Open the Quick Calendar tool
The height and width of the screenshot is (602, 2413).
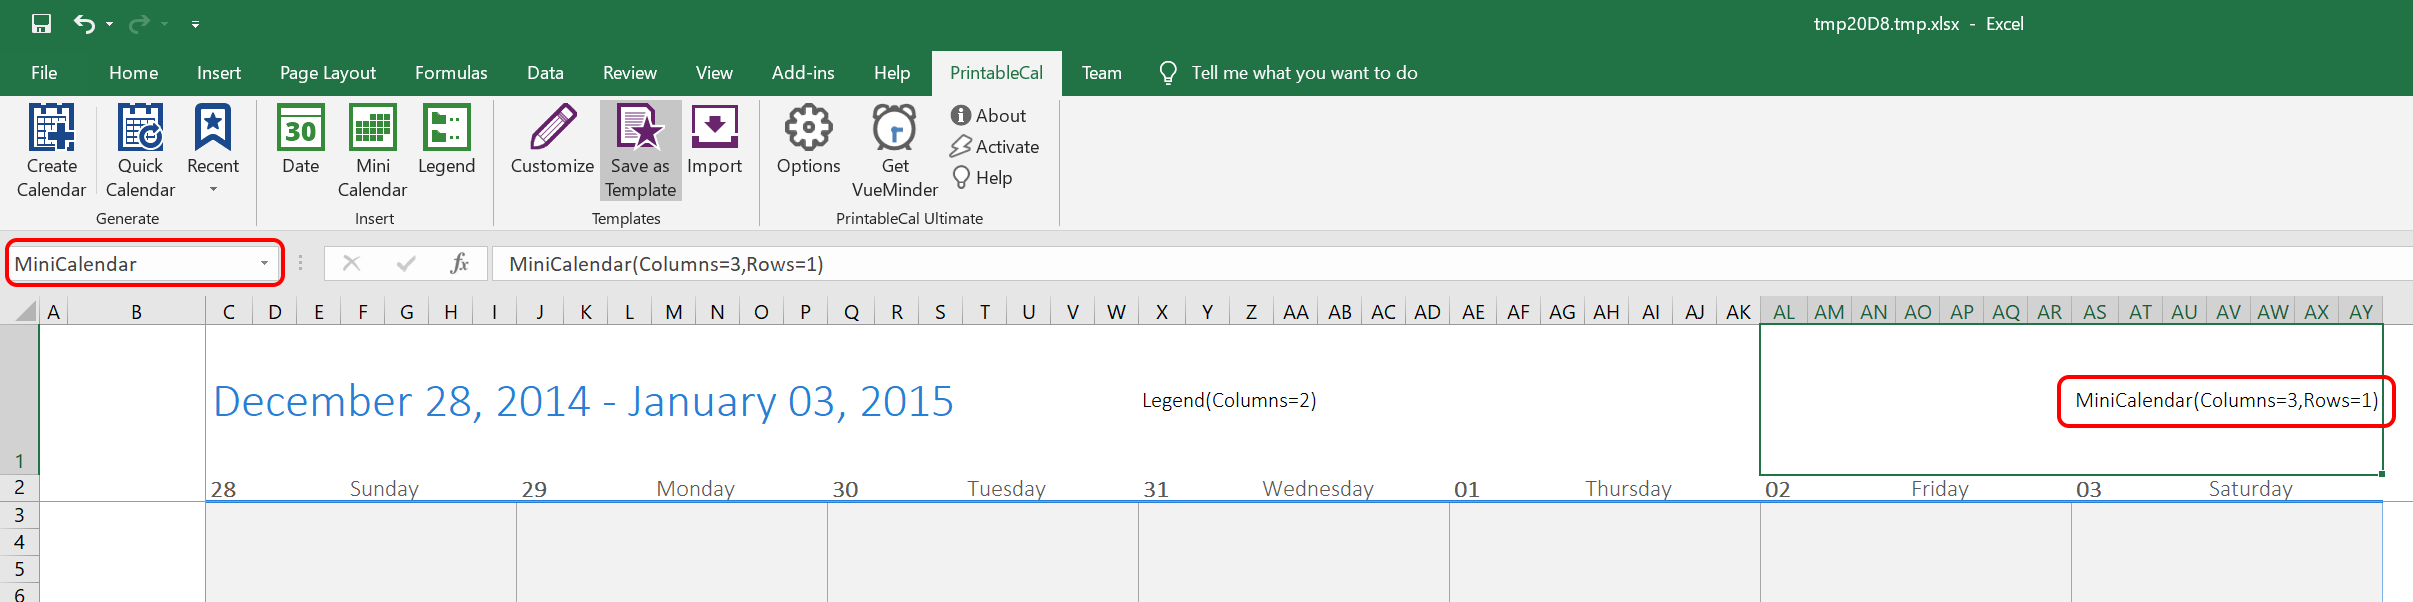point(140,129)
